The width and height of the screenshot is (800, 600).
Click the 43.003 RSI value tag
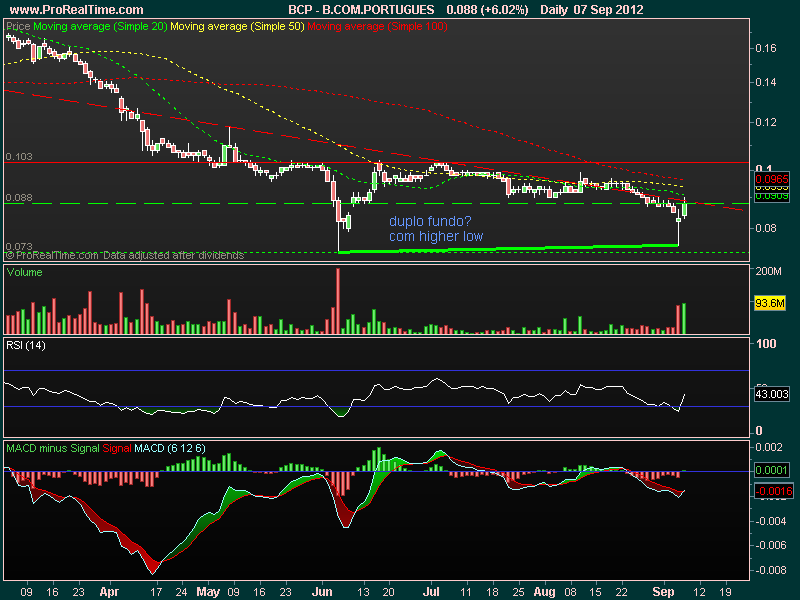click(x=771, y=395)
